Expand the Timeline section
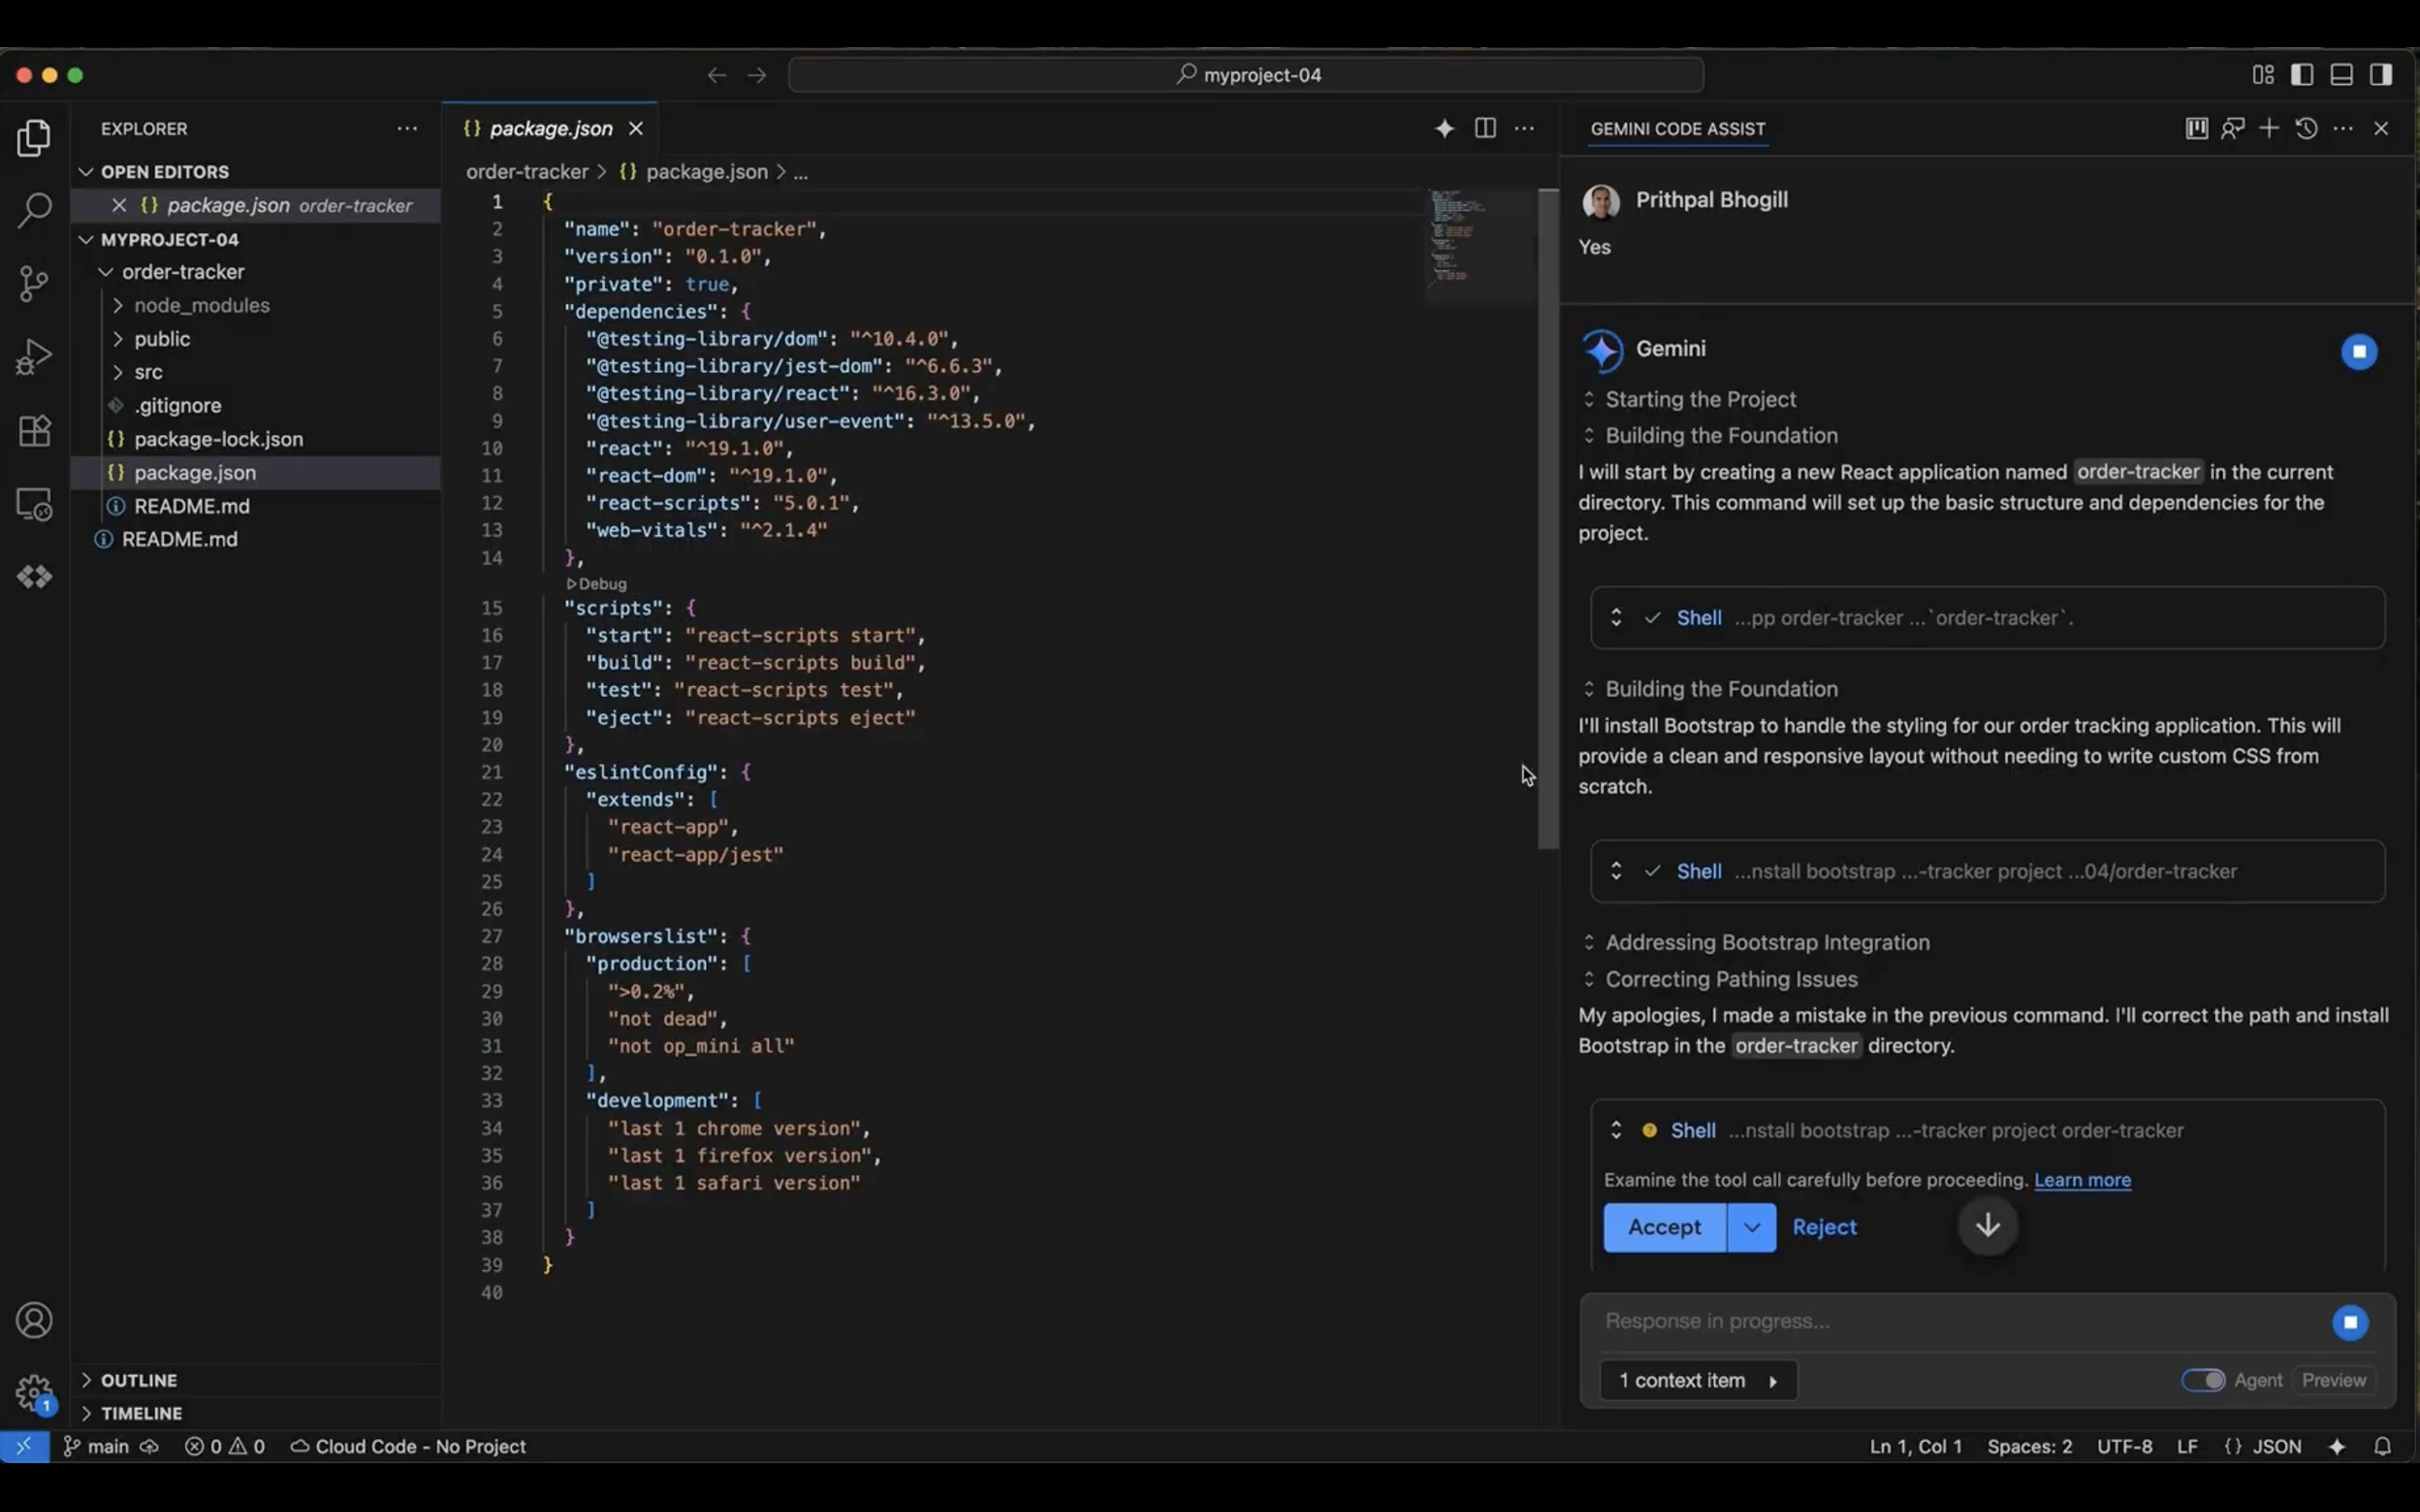Viewport: 2420px width, 1512px height. (86, 1413)
